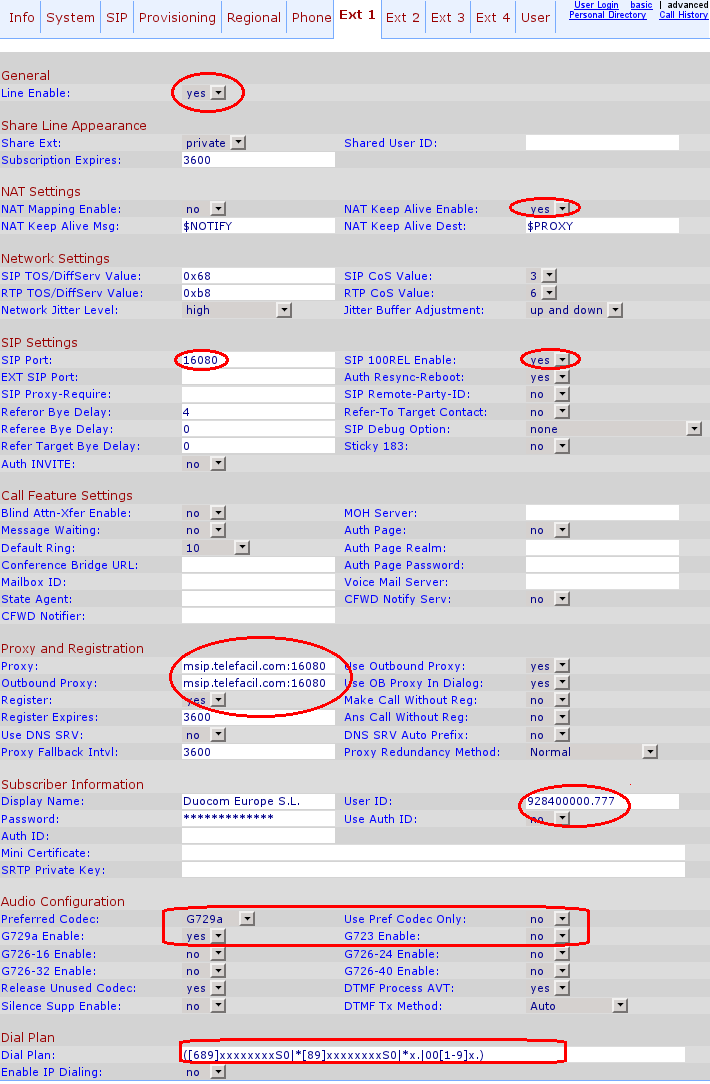Viewport: 710px width, 1084px height.
Task: Open the Line Enable dropdown
Action: [x=218, y=93]
